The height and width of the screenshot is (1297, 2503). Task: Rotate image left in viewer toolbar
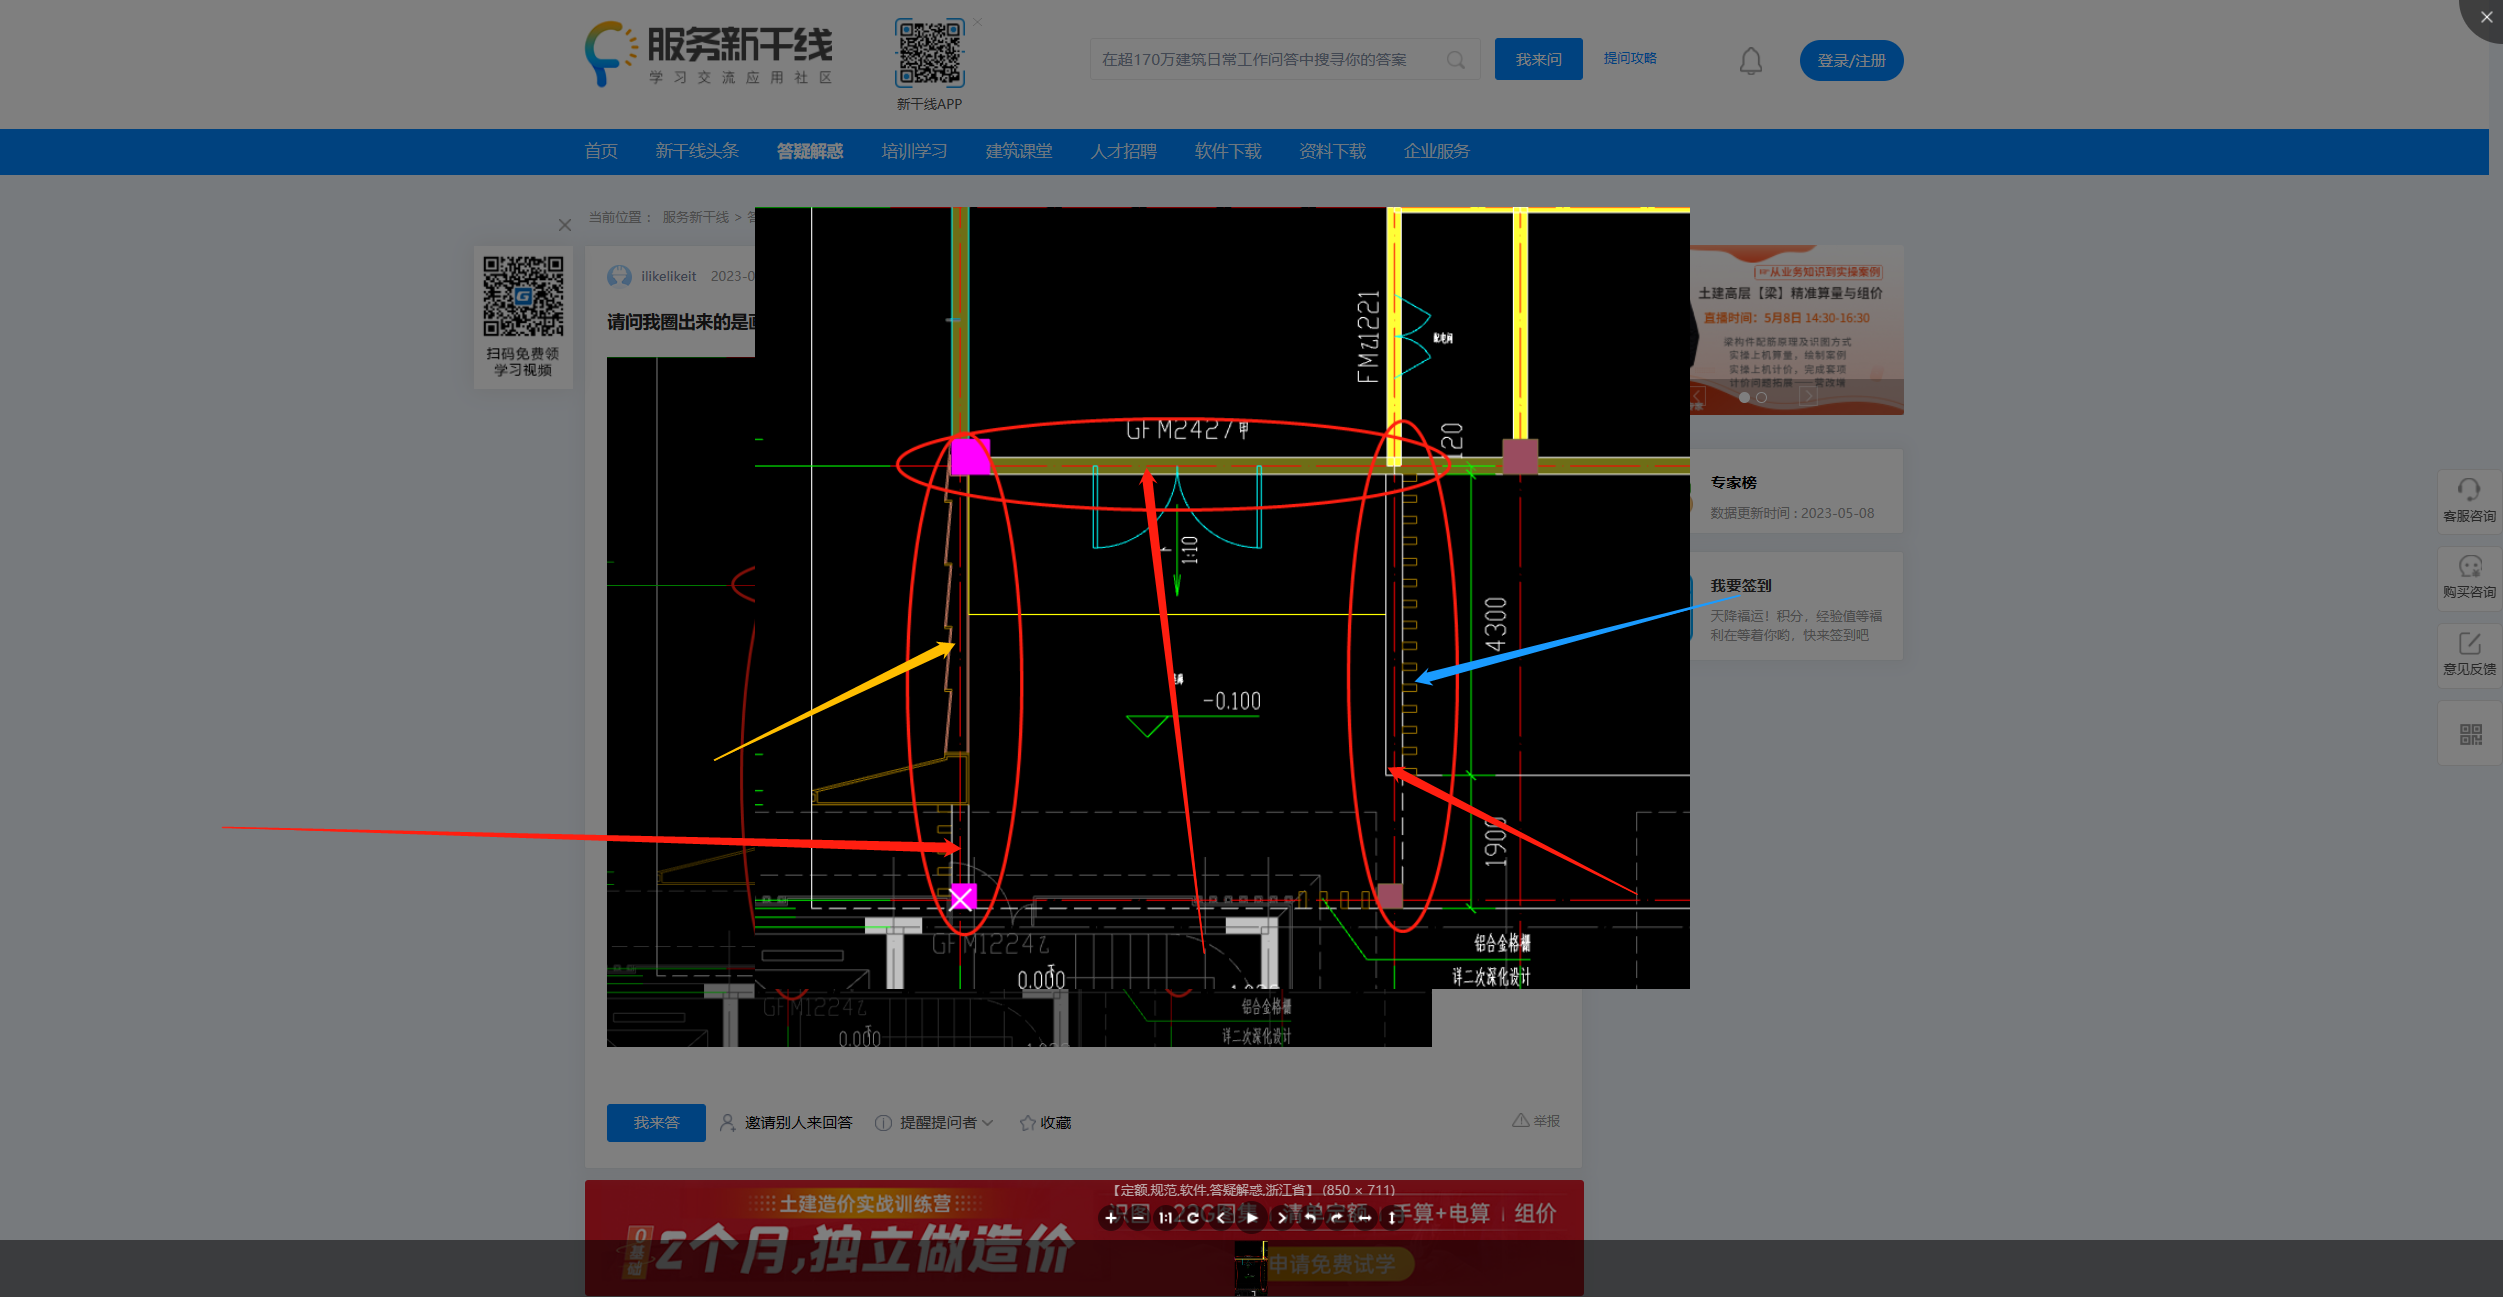(x=1310, y=1218)
